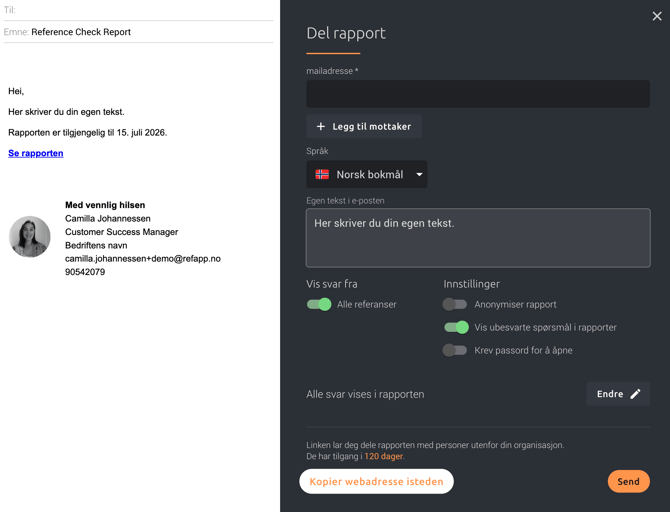Enable Anonymiser rapport toggle
Viewport: 670px width, 512px height.
pyautogui.click(x=455, y=304)
